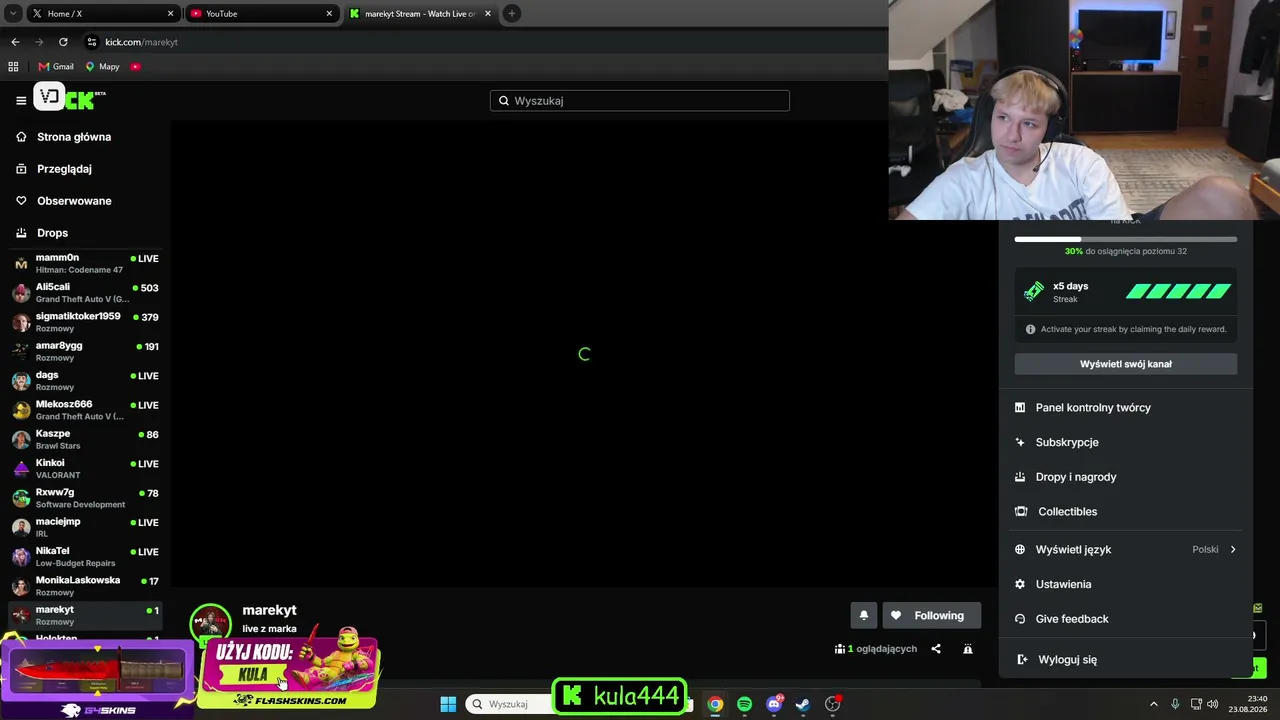
Task: Open the Windows Start menu
Action: pyautogui.click(x=448, y=704)
